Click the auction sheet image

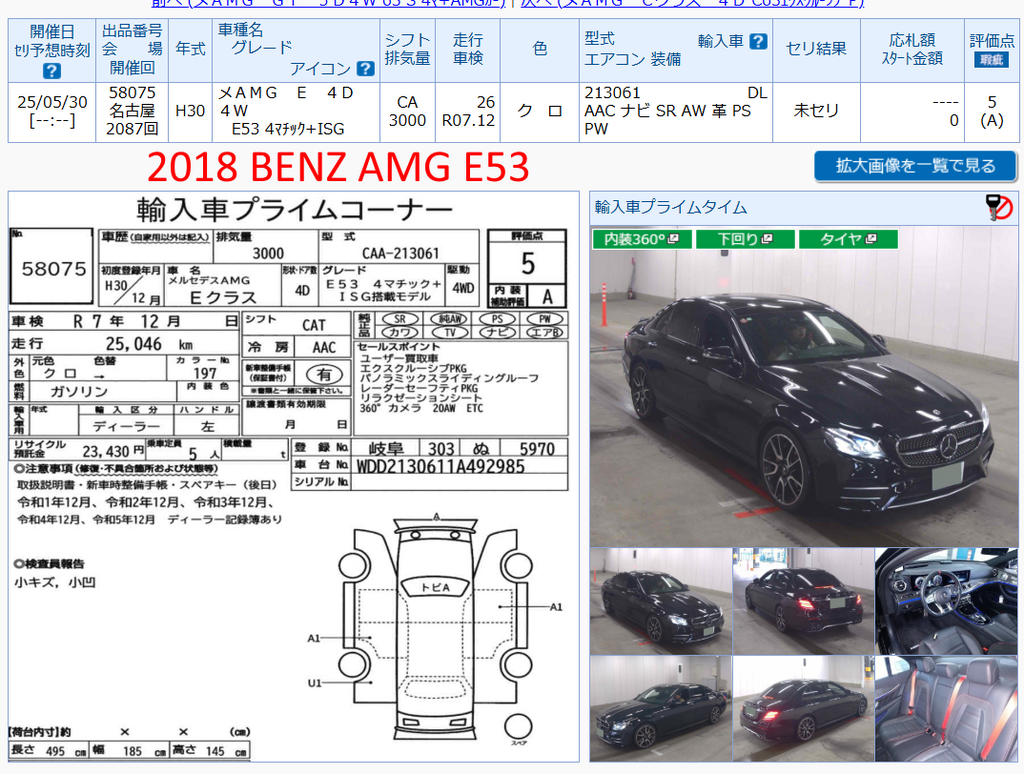(x=293, y=477)
